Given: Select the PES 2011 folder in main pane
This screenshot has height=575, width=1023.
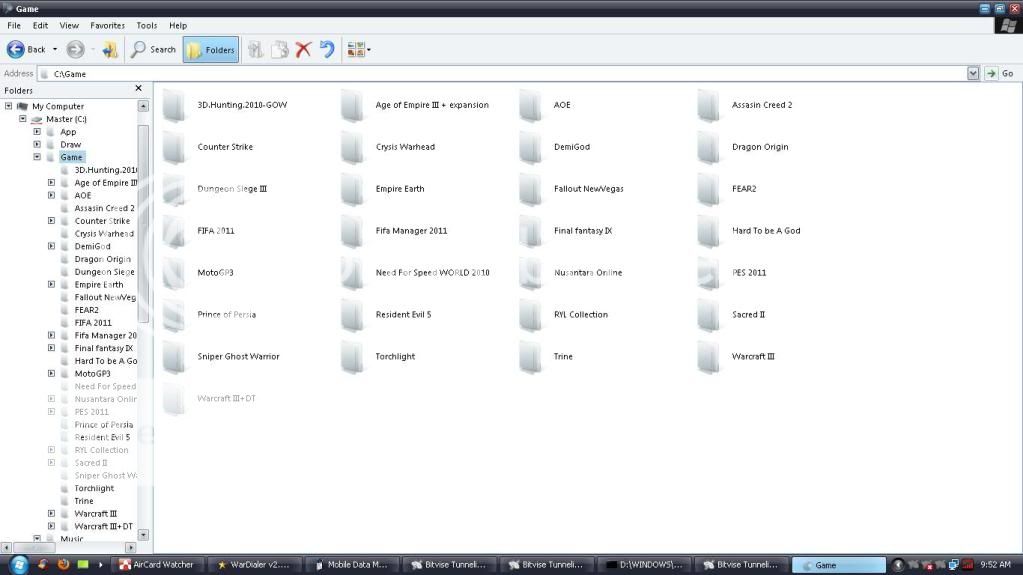Looking at the screenshot, I should click(732, 273).
